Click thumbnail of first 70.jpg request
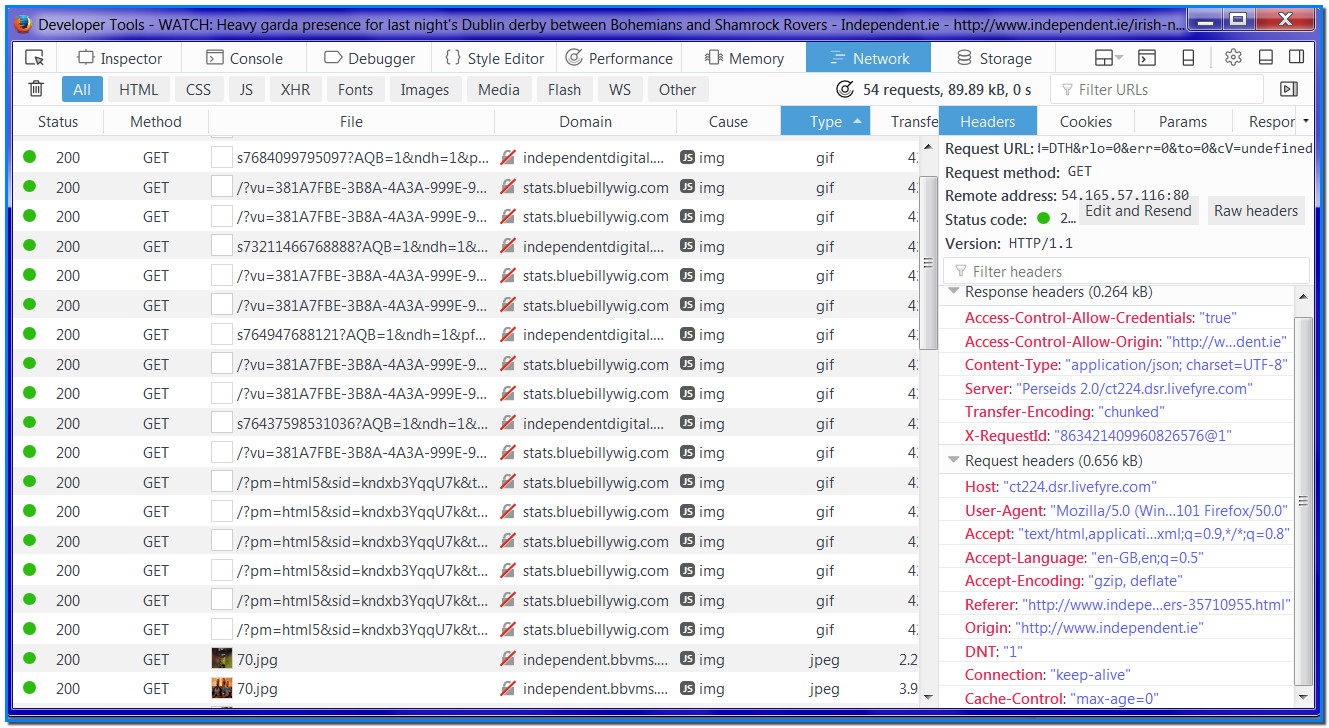The height and width of the screenshot is (728, 1329). (x=222, y=659)
